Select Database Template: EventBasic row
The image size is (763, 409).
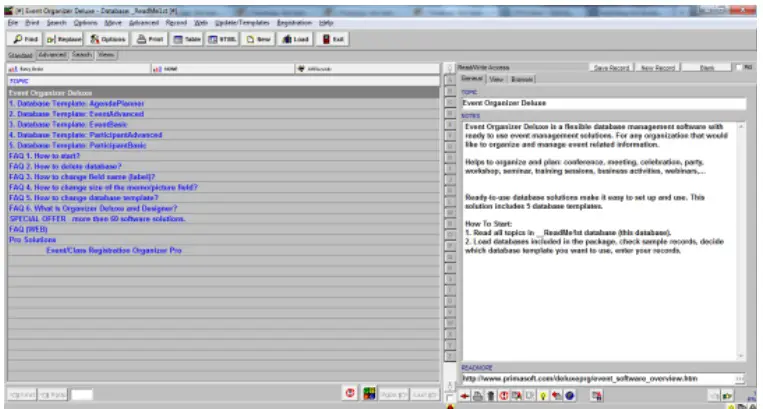223,124
